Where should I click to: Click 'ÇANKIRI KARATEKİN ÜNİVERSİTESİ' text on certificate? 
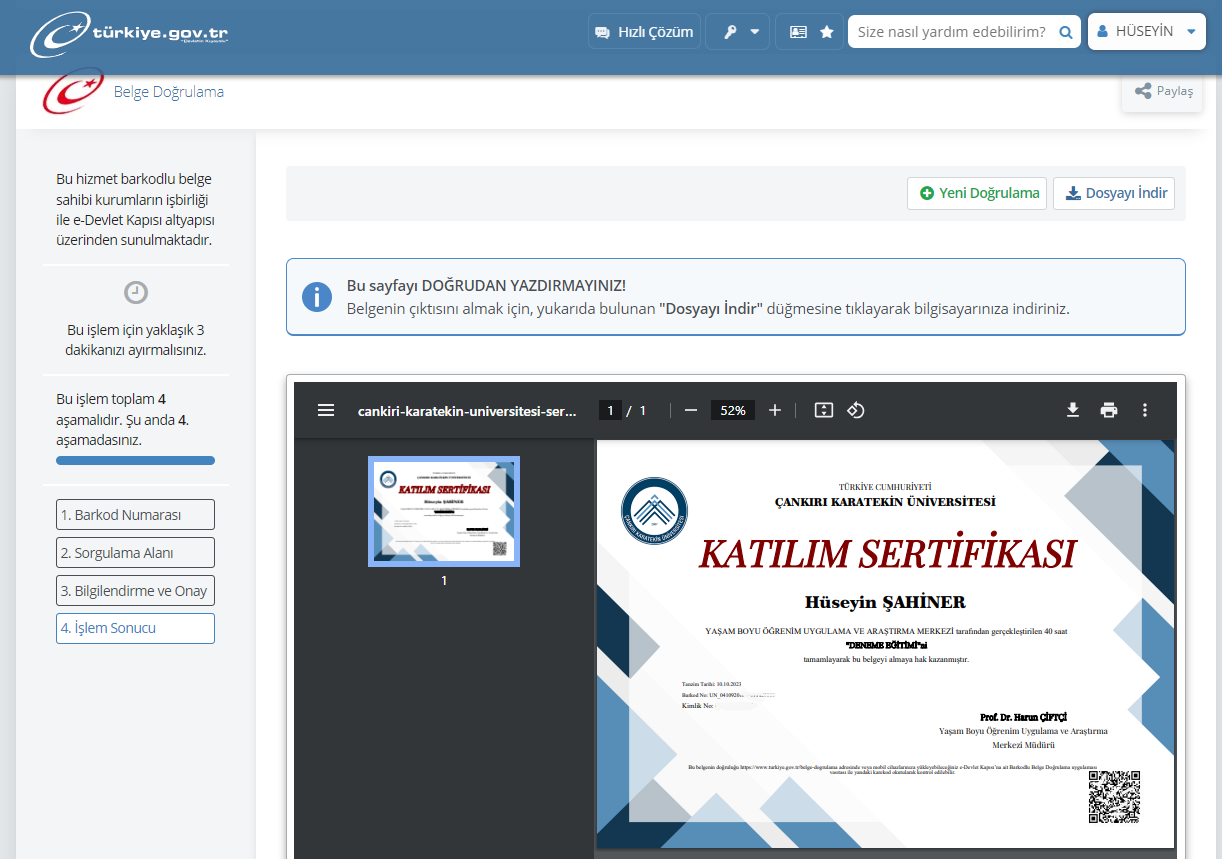(885, 502)
